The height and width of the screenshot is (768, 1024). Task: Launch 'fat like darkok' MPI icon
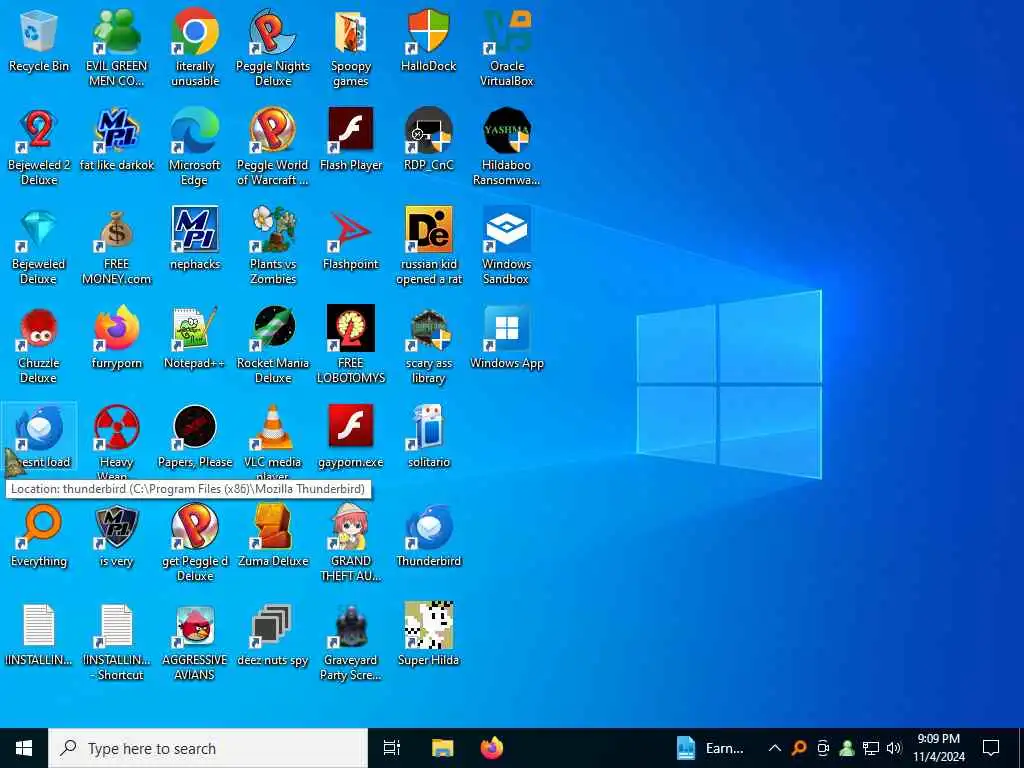coord(116,140)
